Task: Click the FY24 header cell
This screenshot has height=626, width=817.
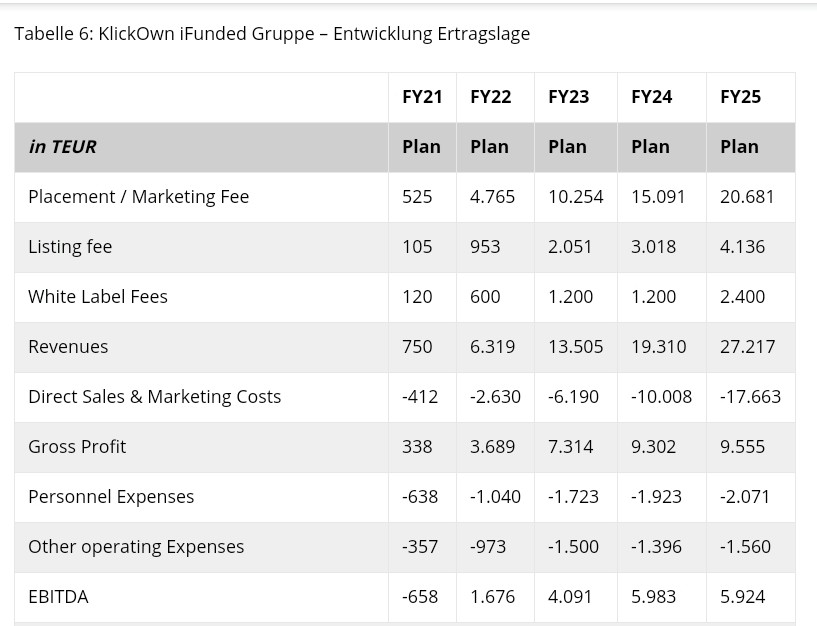Action: [651, 97]
